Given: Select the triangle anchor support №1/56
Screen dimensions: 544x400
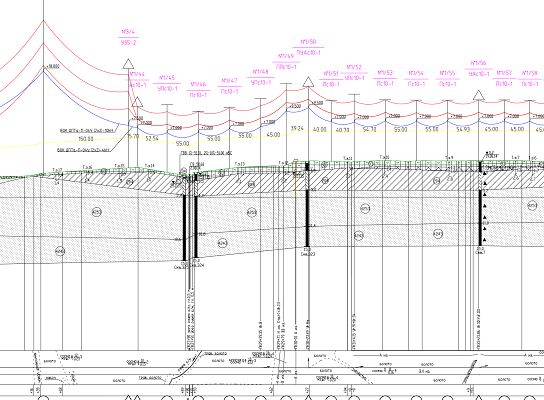Looking at the screenshot, I should [x=479, y=95].
